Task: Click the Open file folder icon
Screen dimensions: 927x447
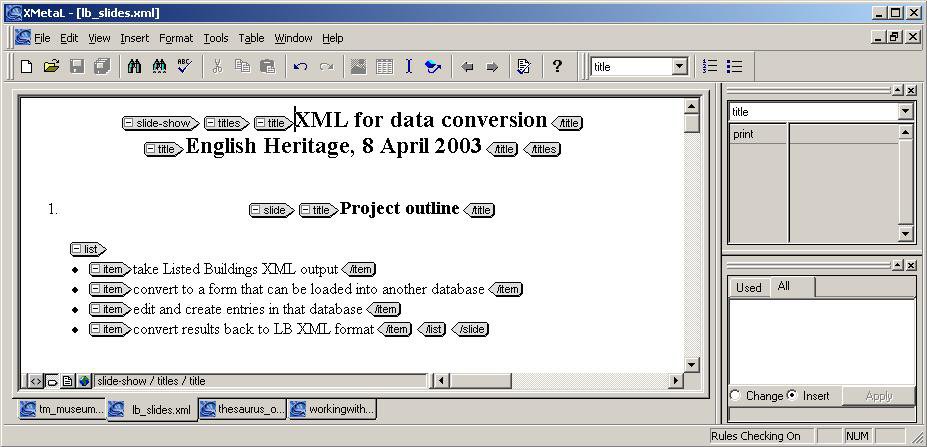Action: coord(51,67)
